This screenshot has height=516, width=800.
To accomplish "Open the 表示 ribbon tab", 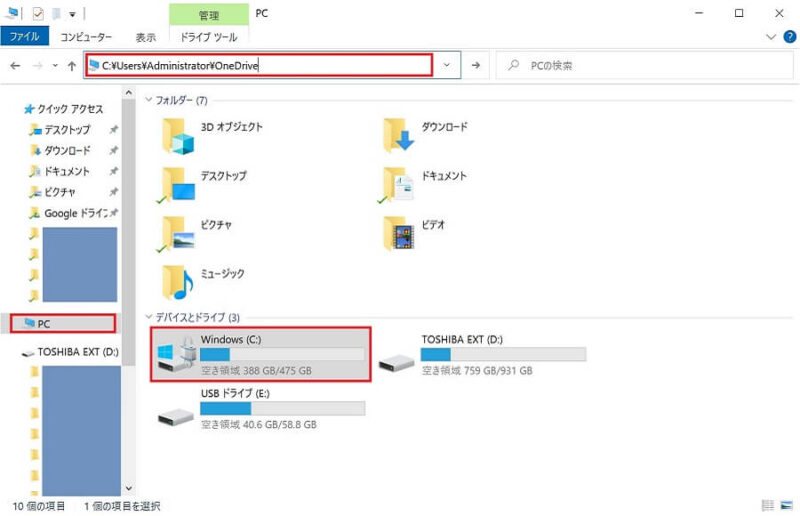I will click(145, 37).
